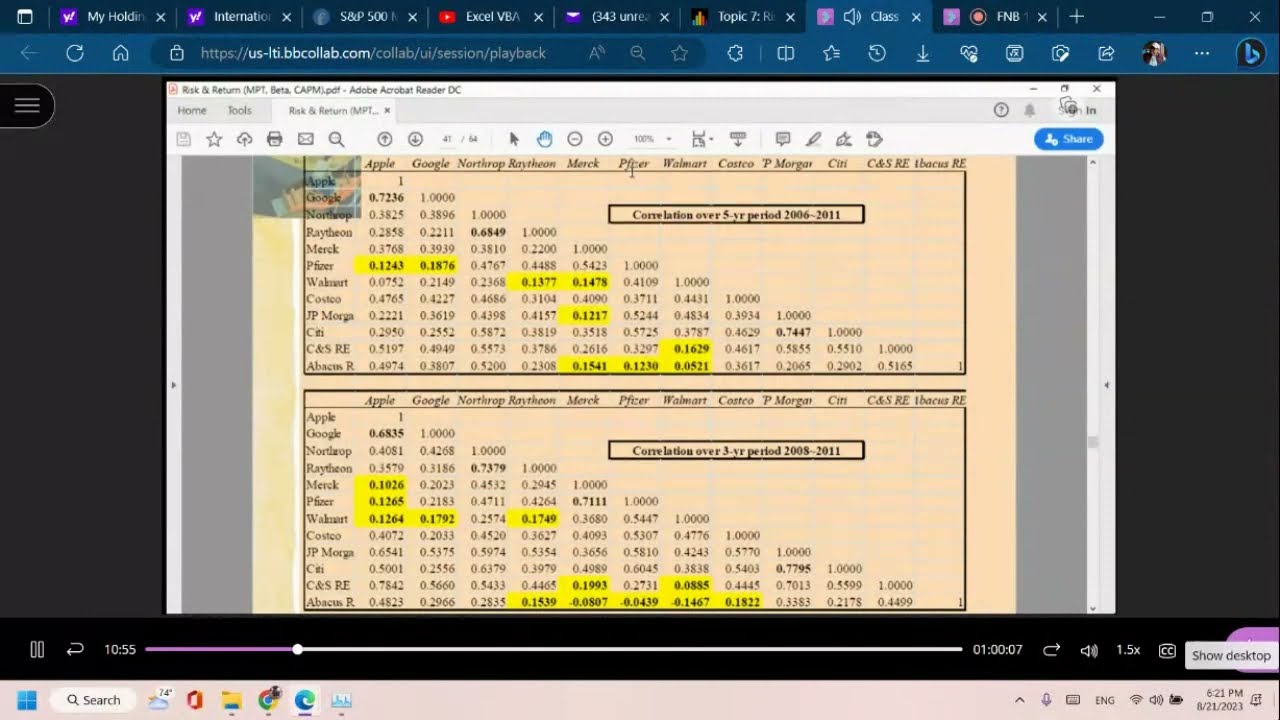This screenshot has height=720, width=1280.
Task: Go to the browser home page
Action: (x=121, y=54)
